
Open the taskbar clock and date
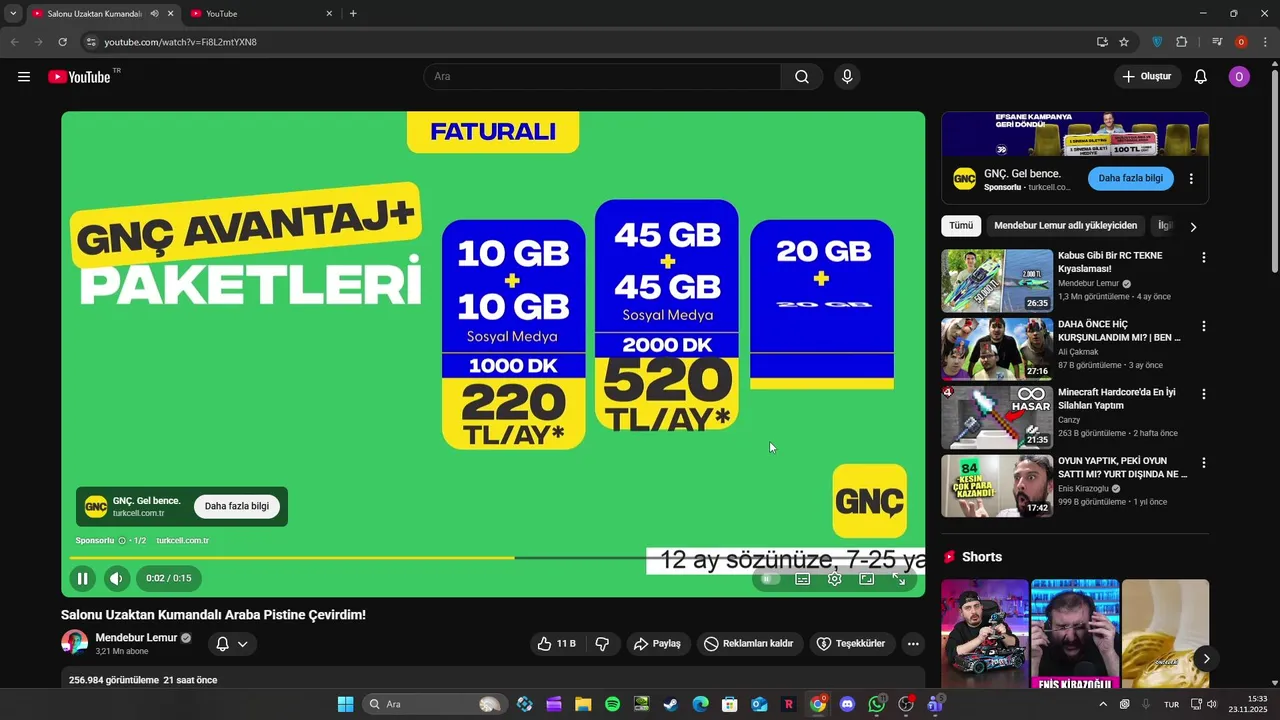1248,704
